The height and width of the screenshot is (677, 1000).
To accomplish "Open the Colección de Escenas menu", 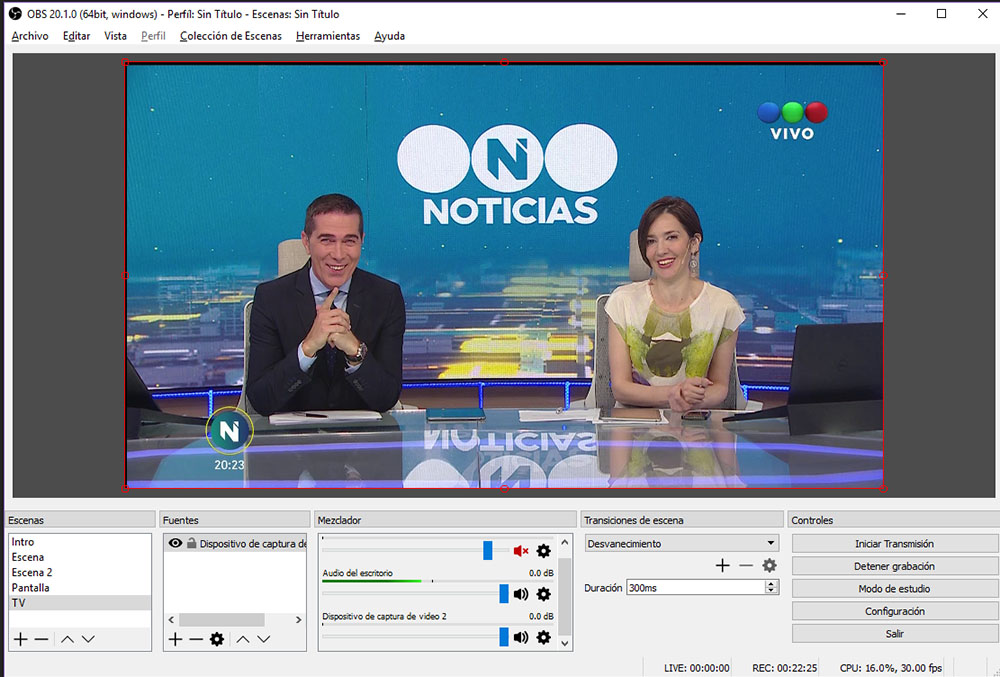I will coord(231,36).
